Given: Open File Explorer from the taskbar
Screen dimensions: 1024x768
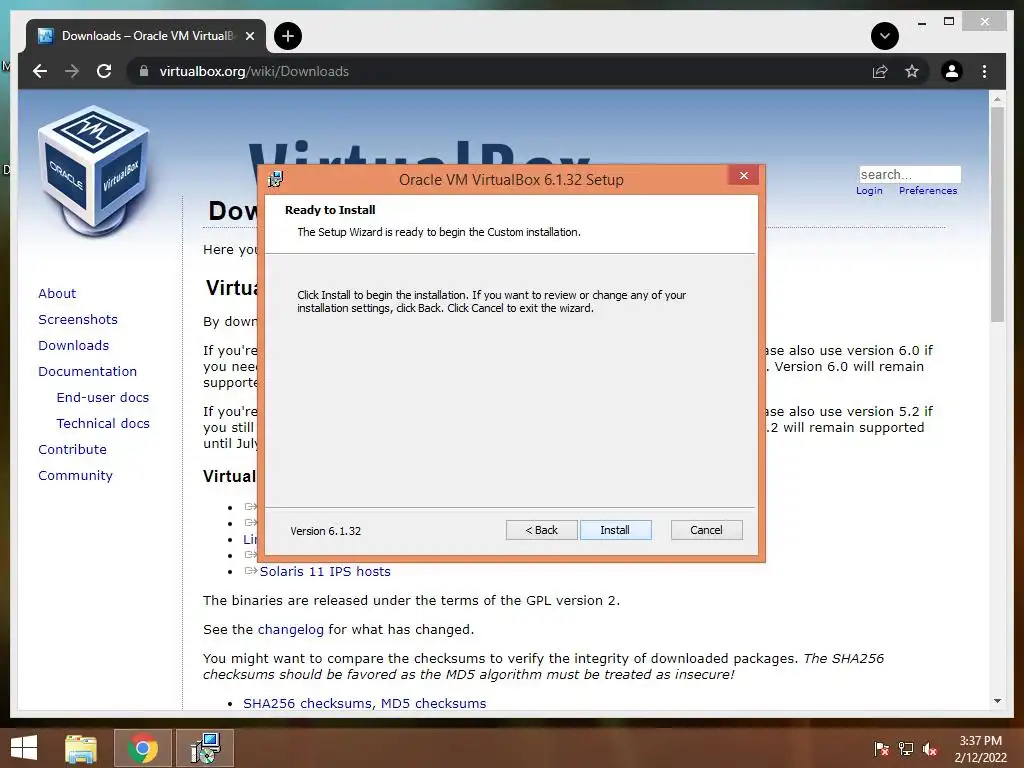Looking at the screenshot, I should [x=81, y=748].
